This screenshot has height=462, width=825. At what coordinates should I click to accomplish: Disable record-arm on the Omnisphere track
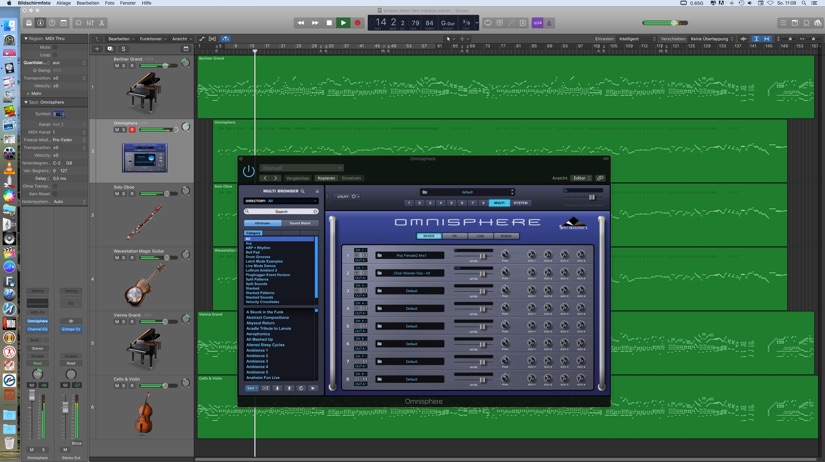(132, 129)
